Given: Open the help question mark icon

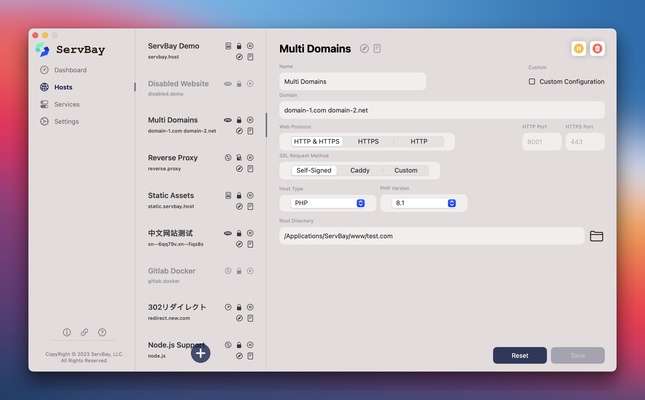Looking at the screenshot, I should click(102, 332).
